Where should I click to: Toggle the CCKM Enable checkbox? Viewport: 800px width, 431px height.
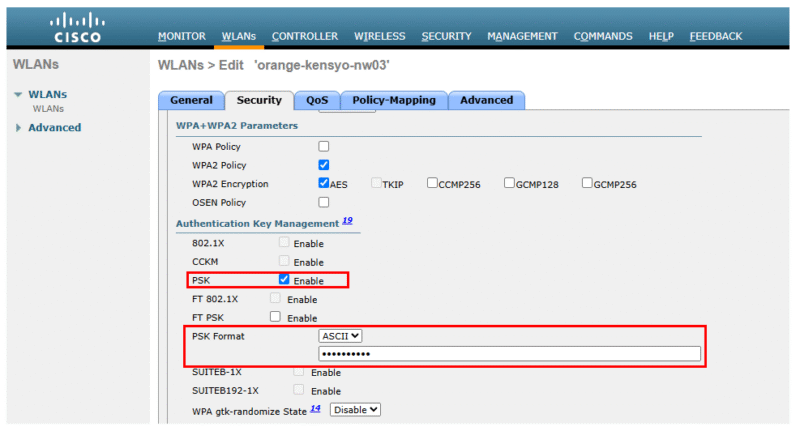click(x=284, y=261)
